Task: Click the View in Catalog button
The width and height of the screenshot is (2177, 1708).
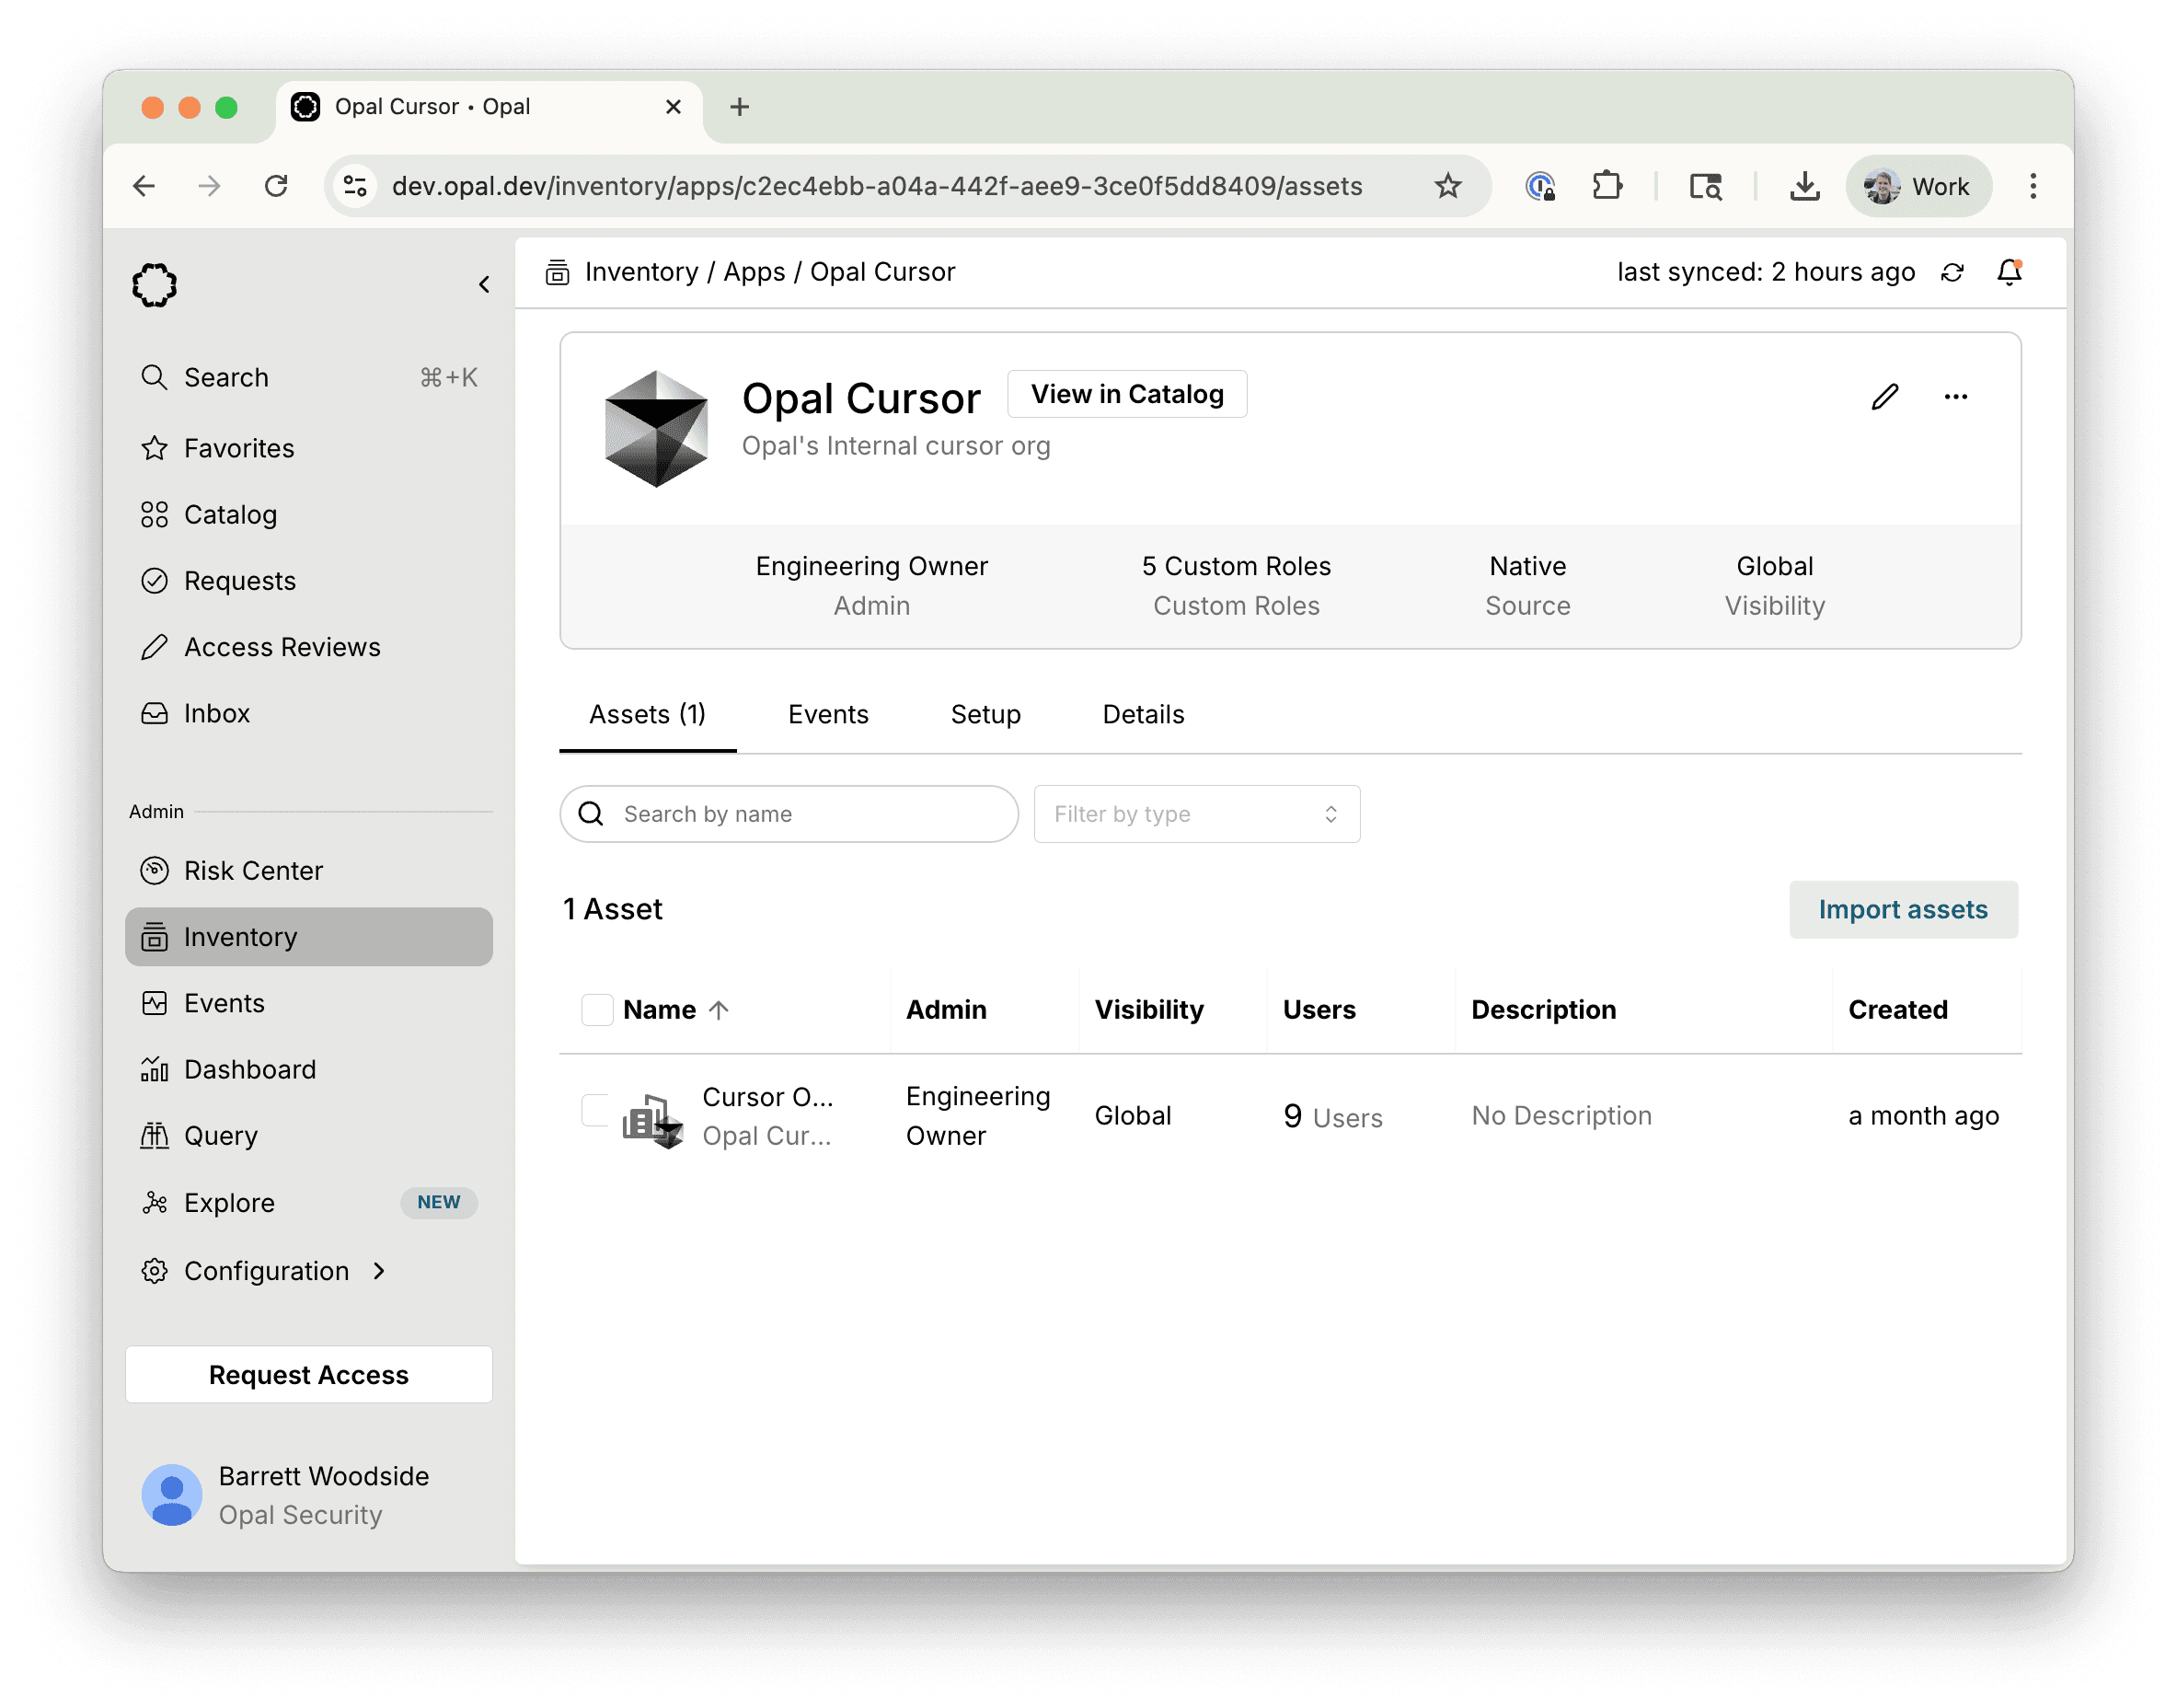Action: 1126,394
